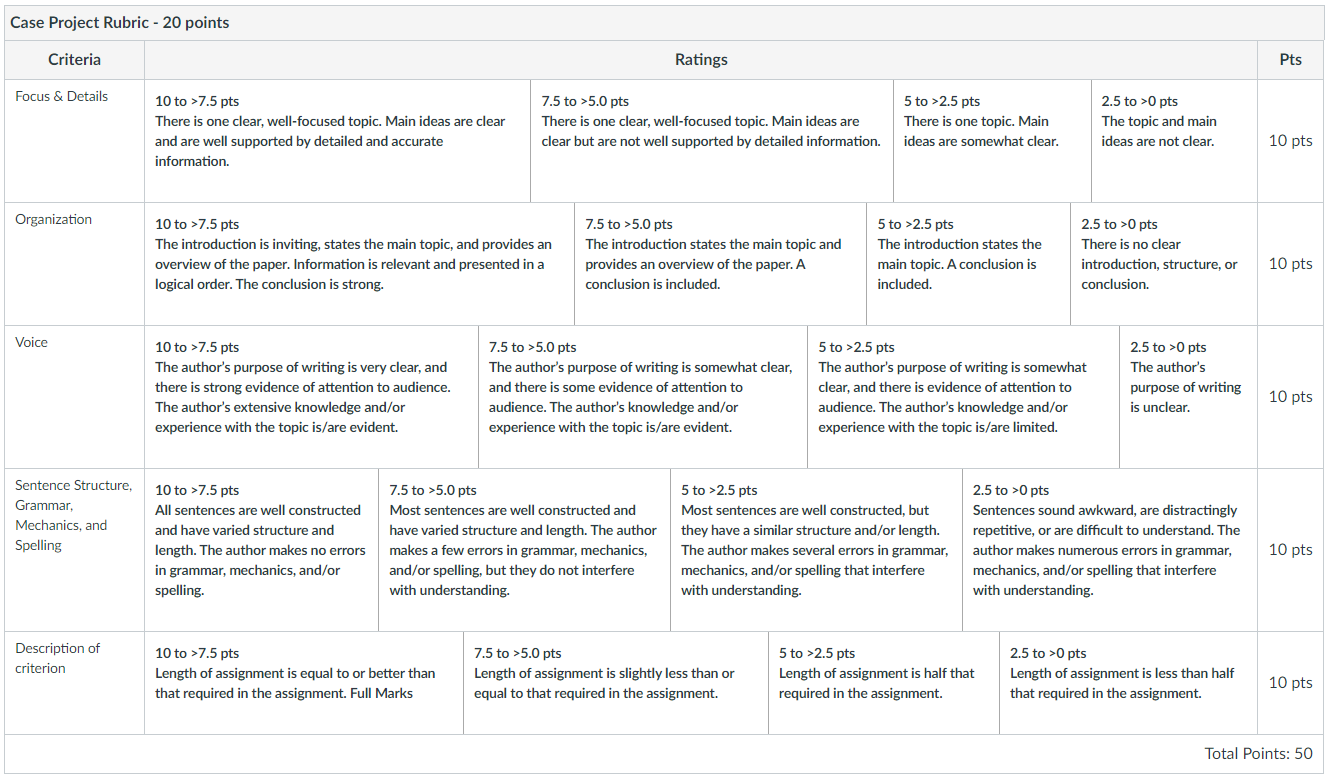Pick the no clear introduction rating
Image resolution: width=1327 pixels, height=780 pixels.
pyautogui.click(x=1164, y=264)
